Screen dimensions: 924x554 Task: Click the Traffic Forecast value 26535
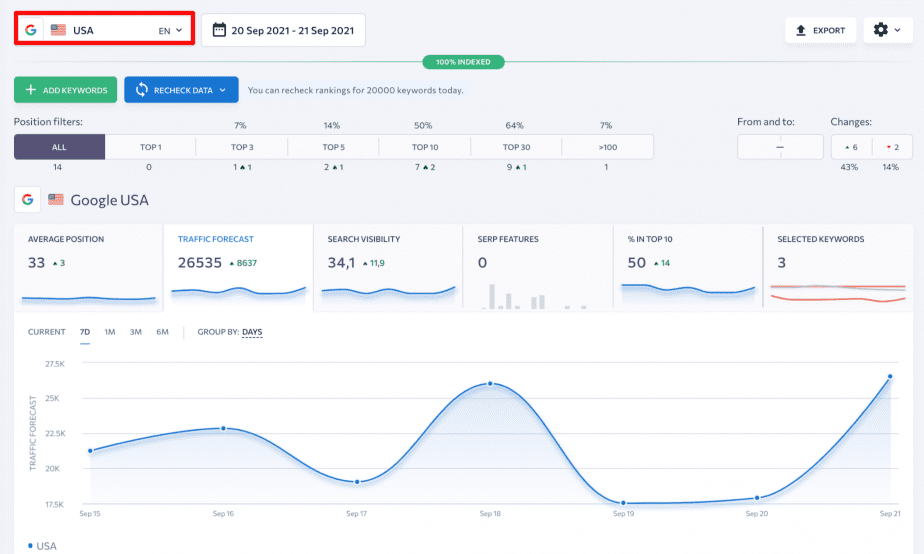200,263
